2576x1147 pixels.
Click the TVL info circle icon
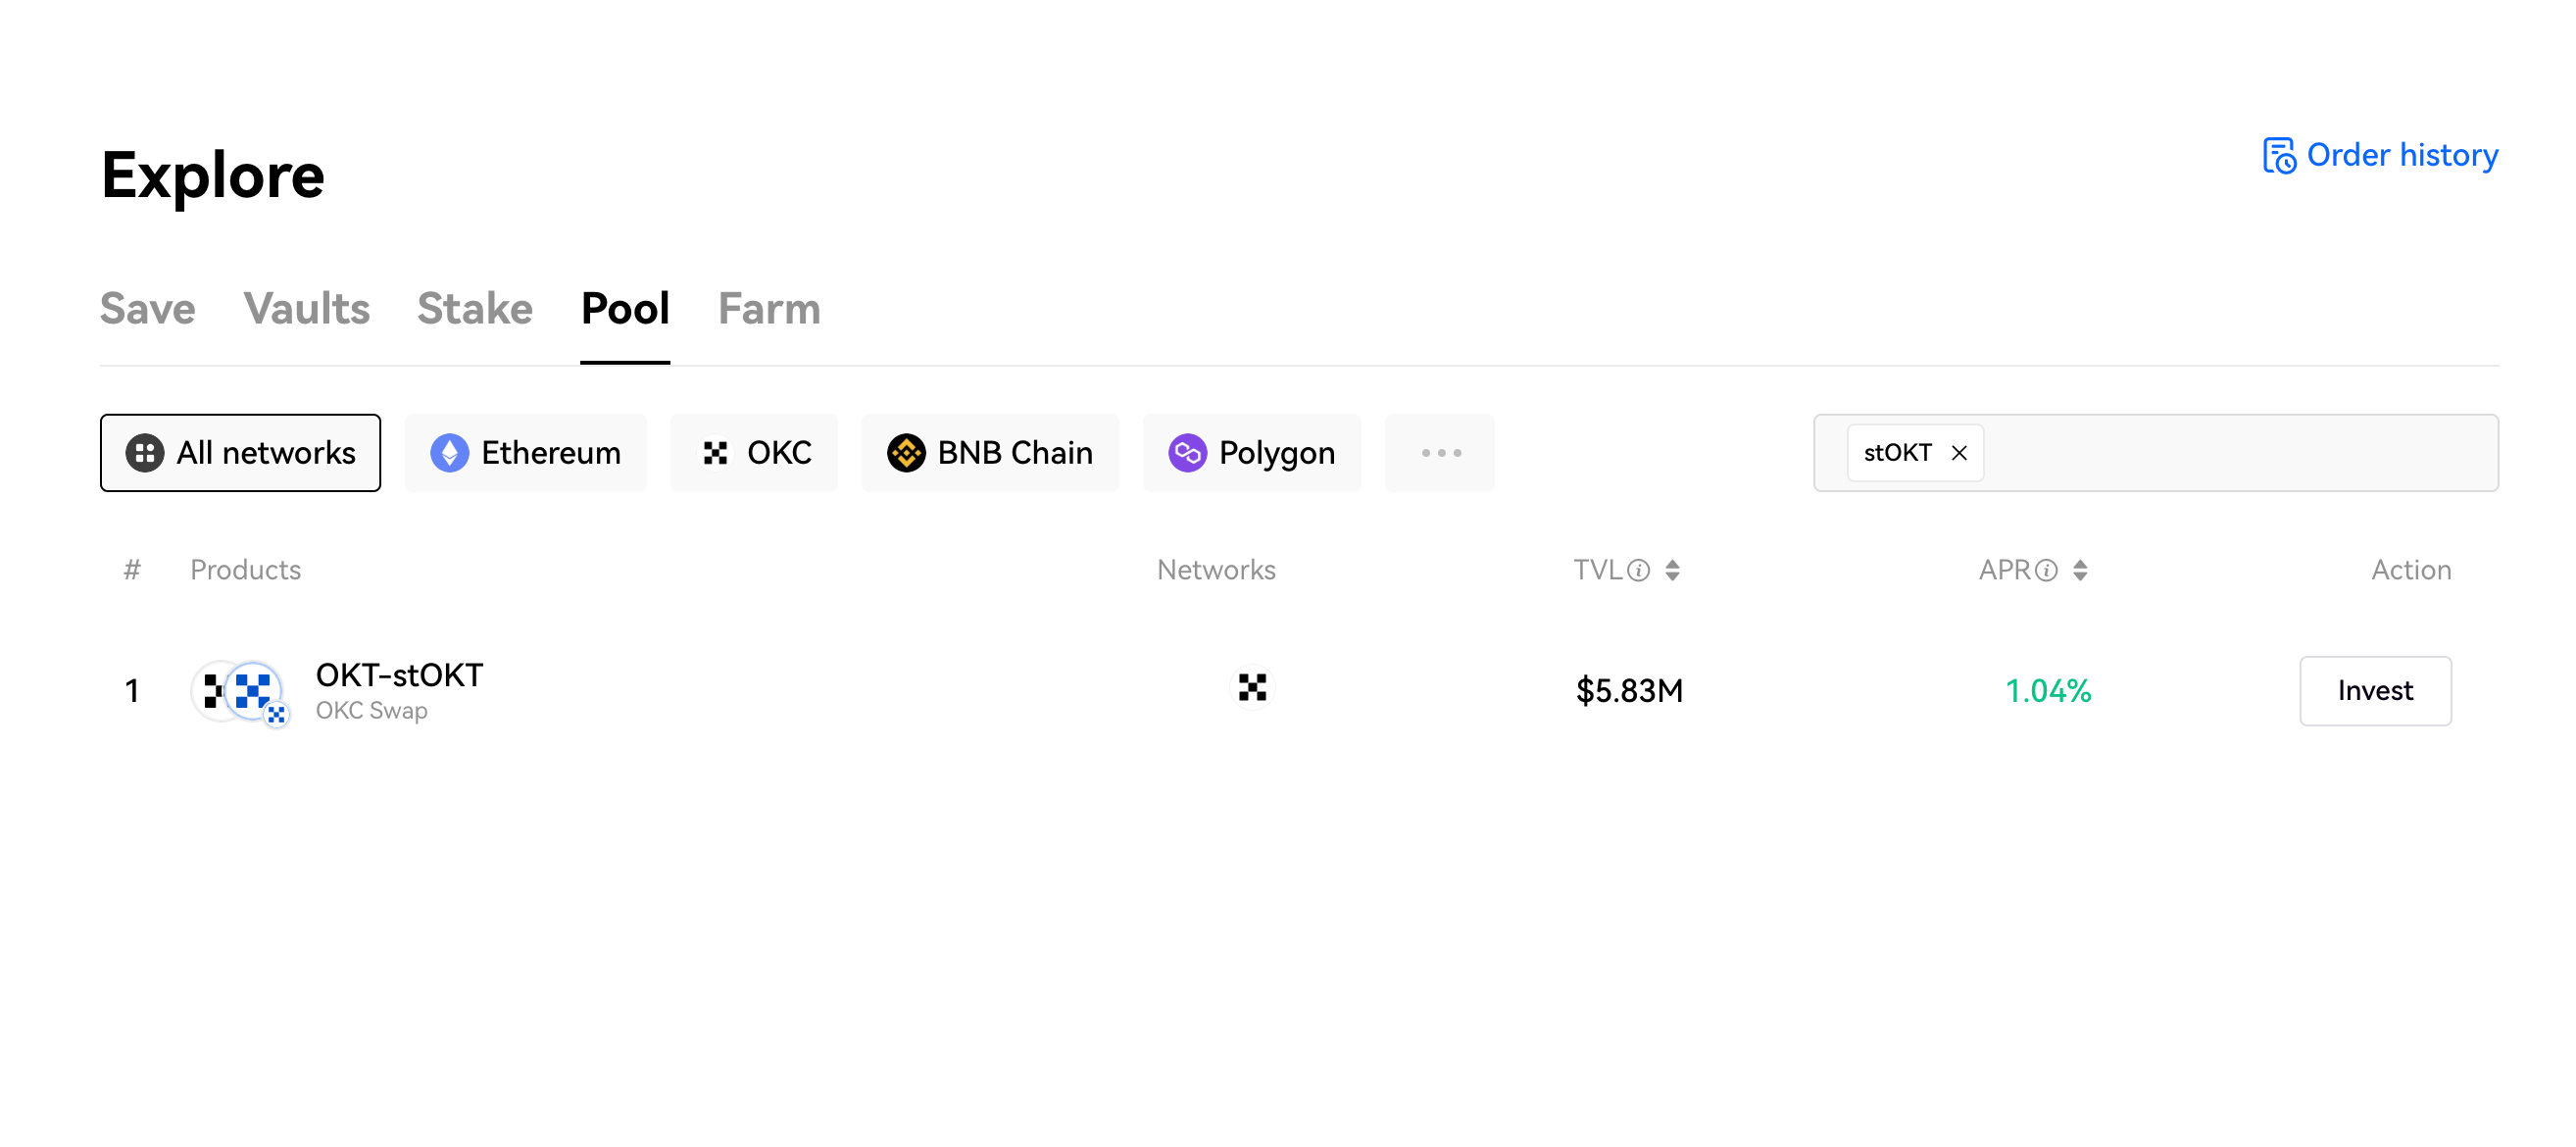(1638, 570)
